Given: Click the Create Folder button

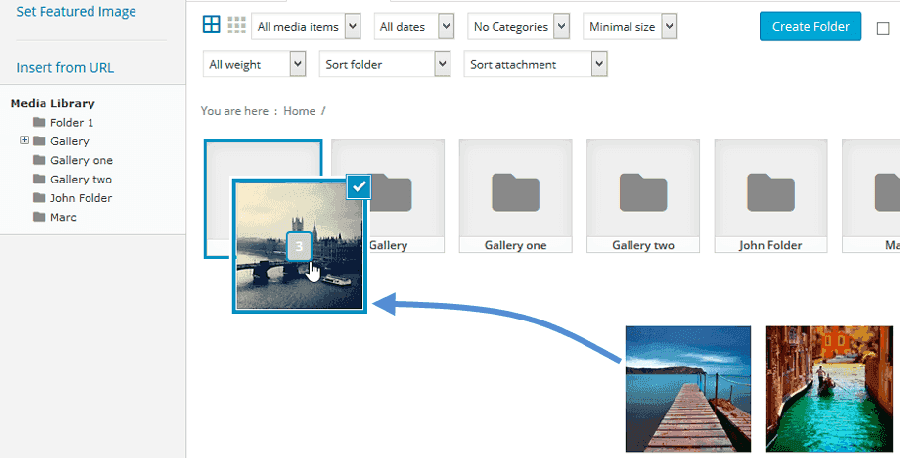Looking at the screenshot, I should [x=810, y=26].
